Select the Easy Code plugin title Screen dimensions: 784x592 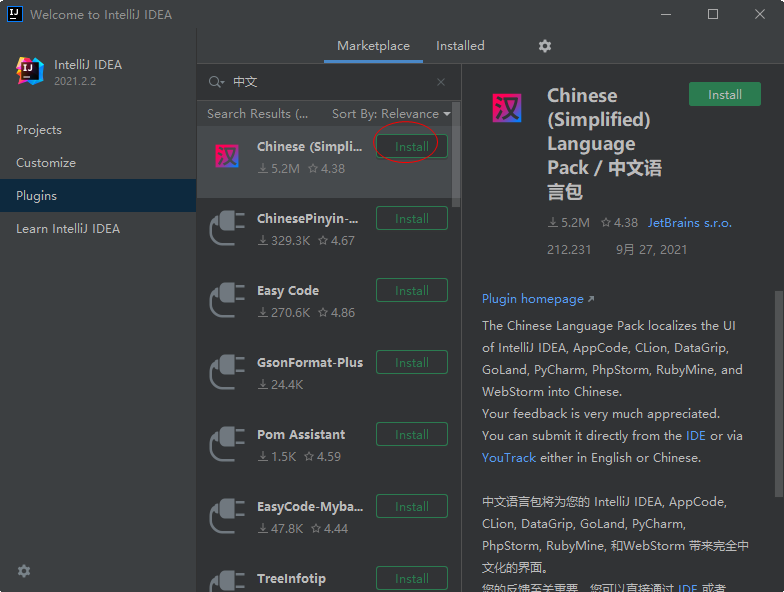point(288,290)
